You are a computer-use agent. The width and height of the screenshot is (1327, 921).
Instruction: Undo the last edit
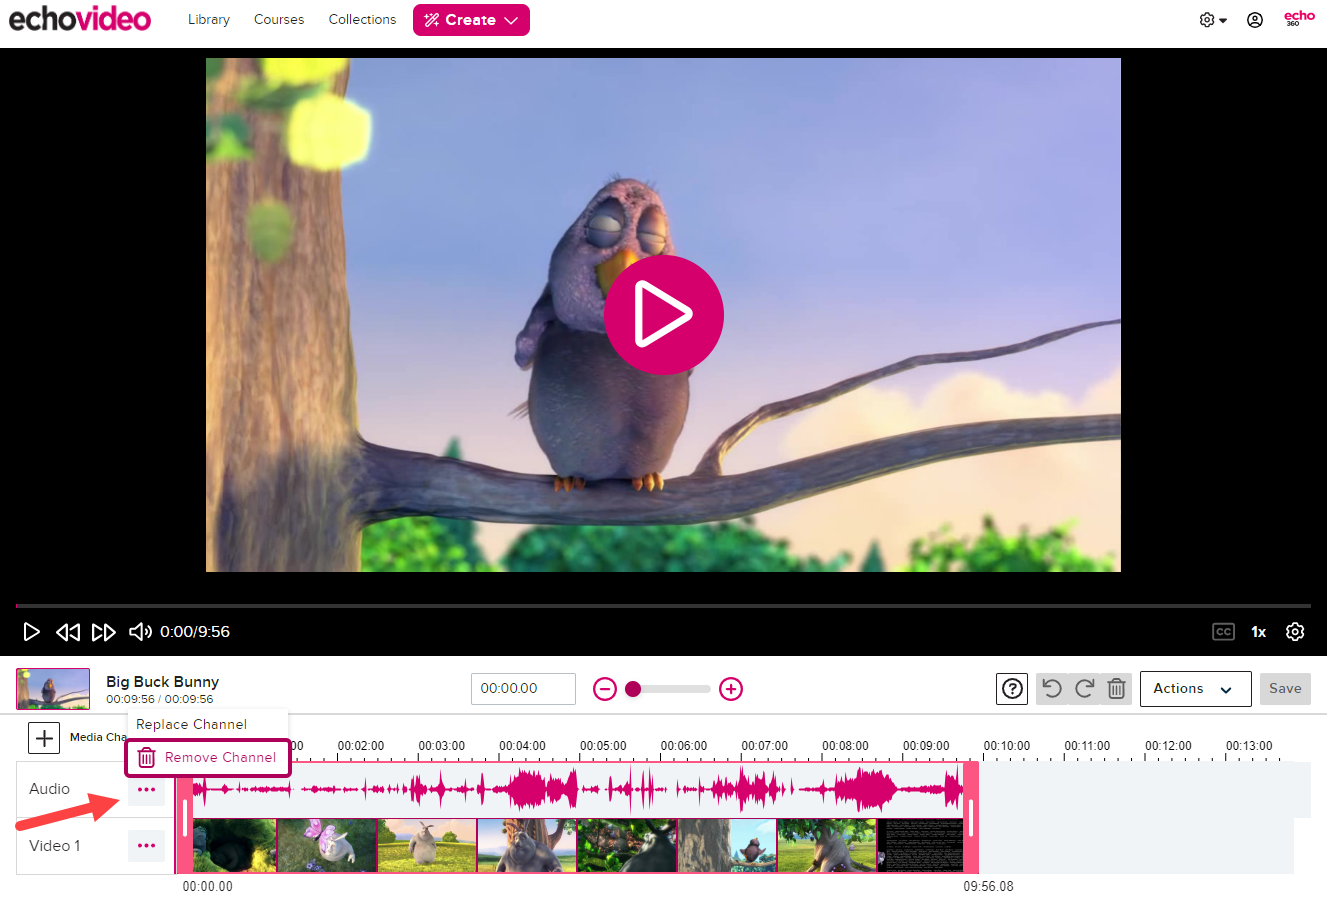click(x=1052, y=689)
